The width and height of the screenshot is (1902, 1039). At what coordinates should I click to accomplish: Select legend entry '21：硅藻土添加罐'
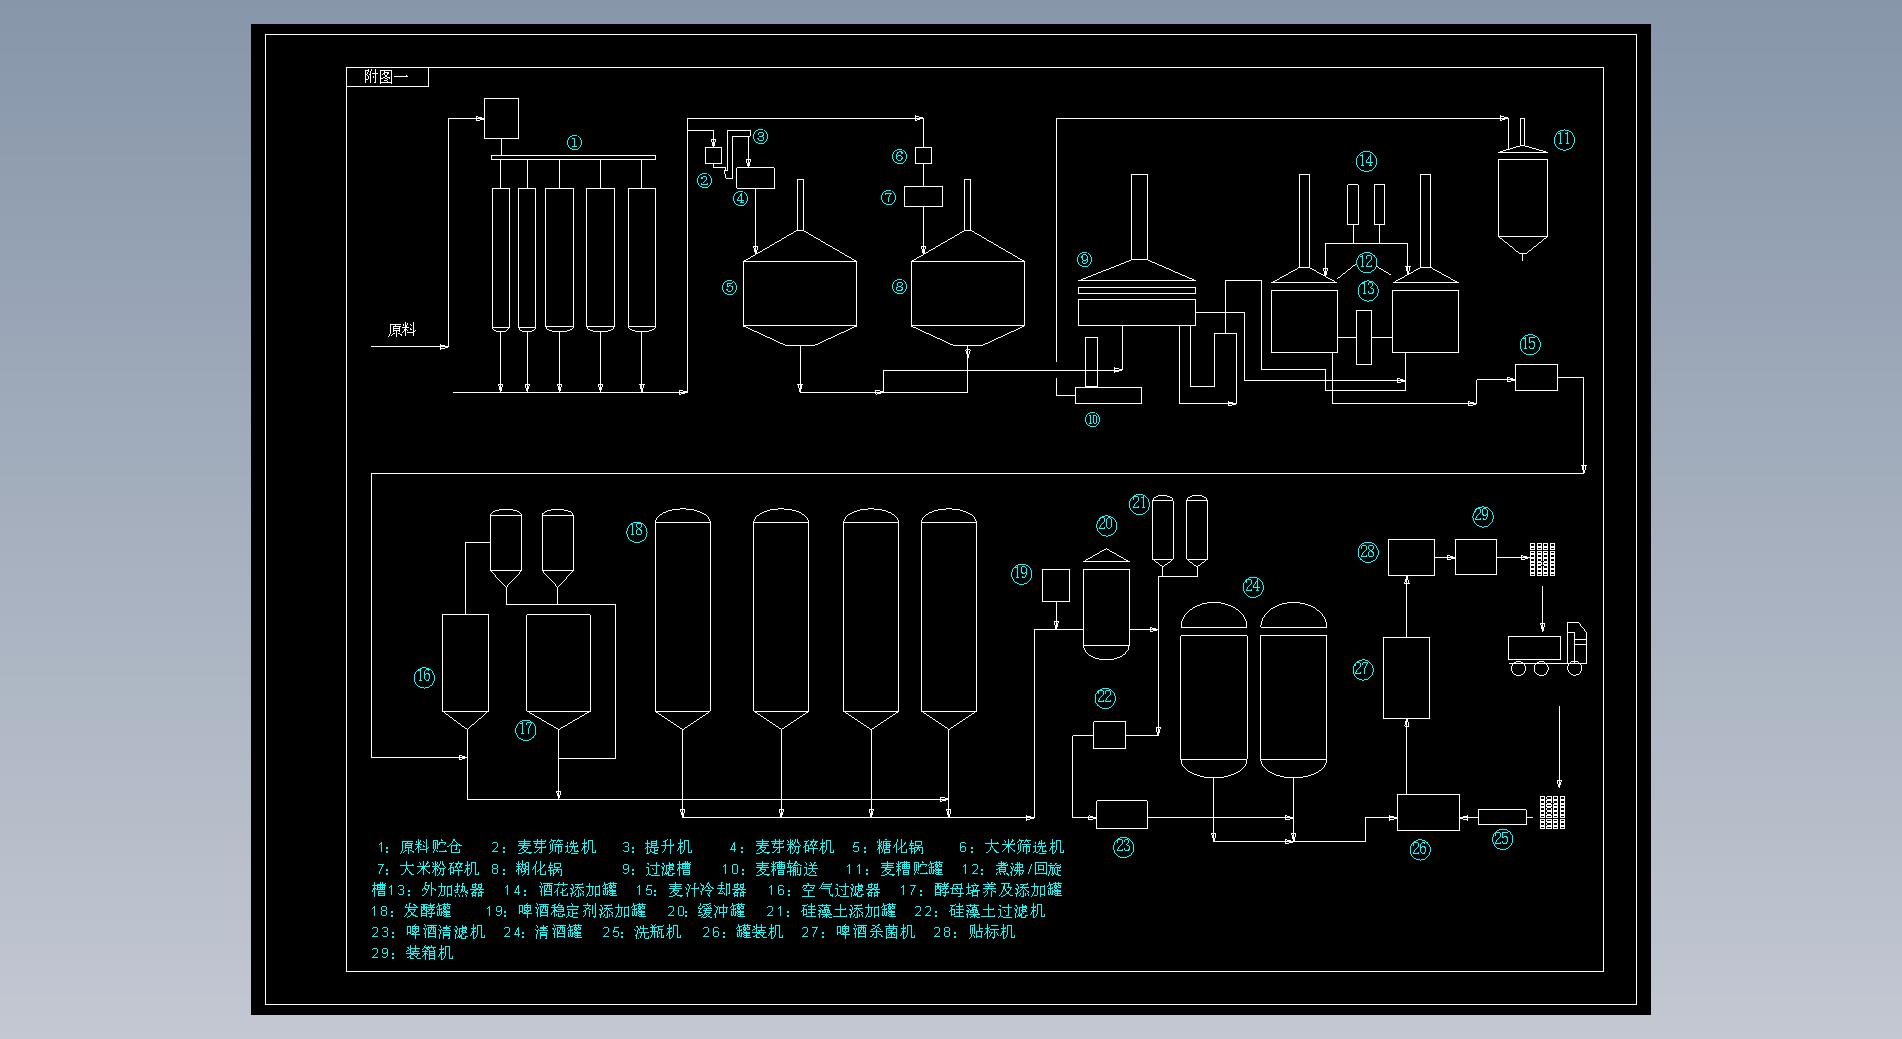click(832, 911)
